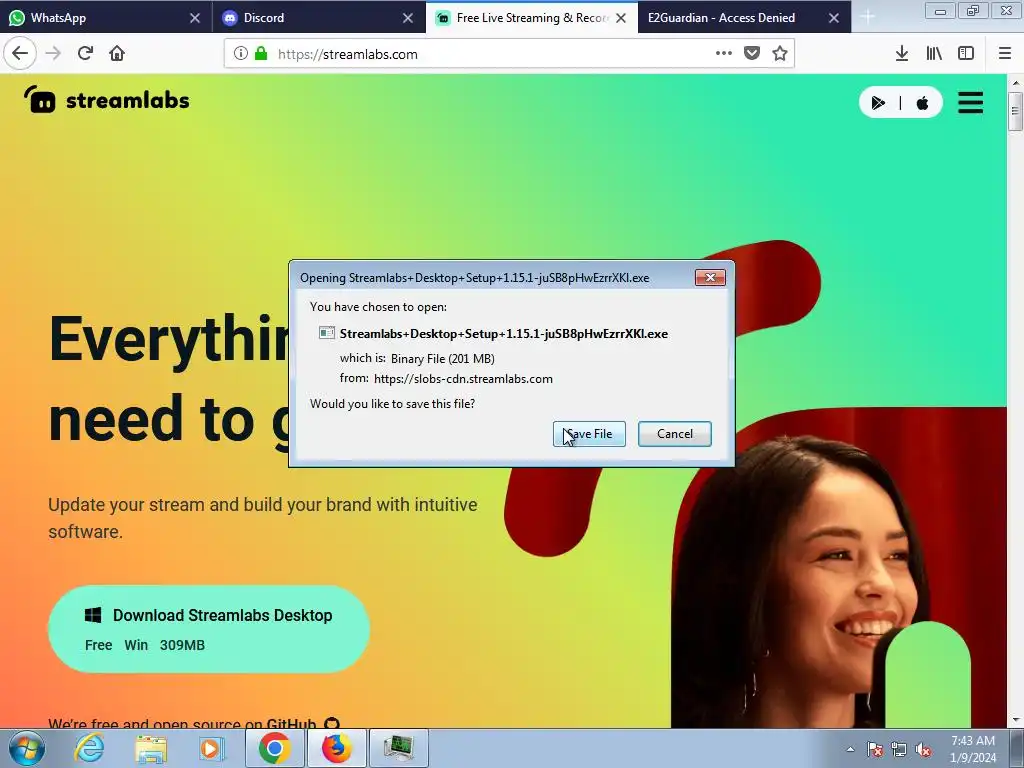Click the Streamlabs logo

coord(106,100)
